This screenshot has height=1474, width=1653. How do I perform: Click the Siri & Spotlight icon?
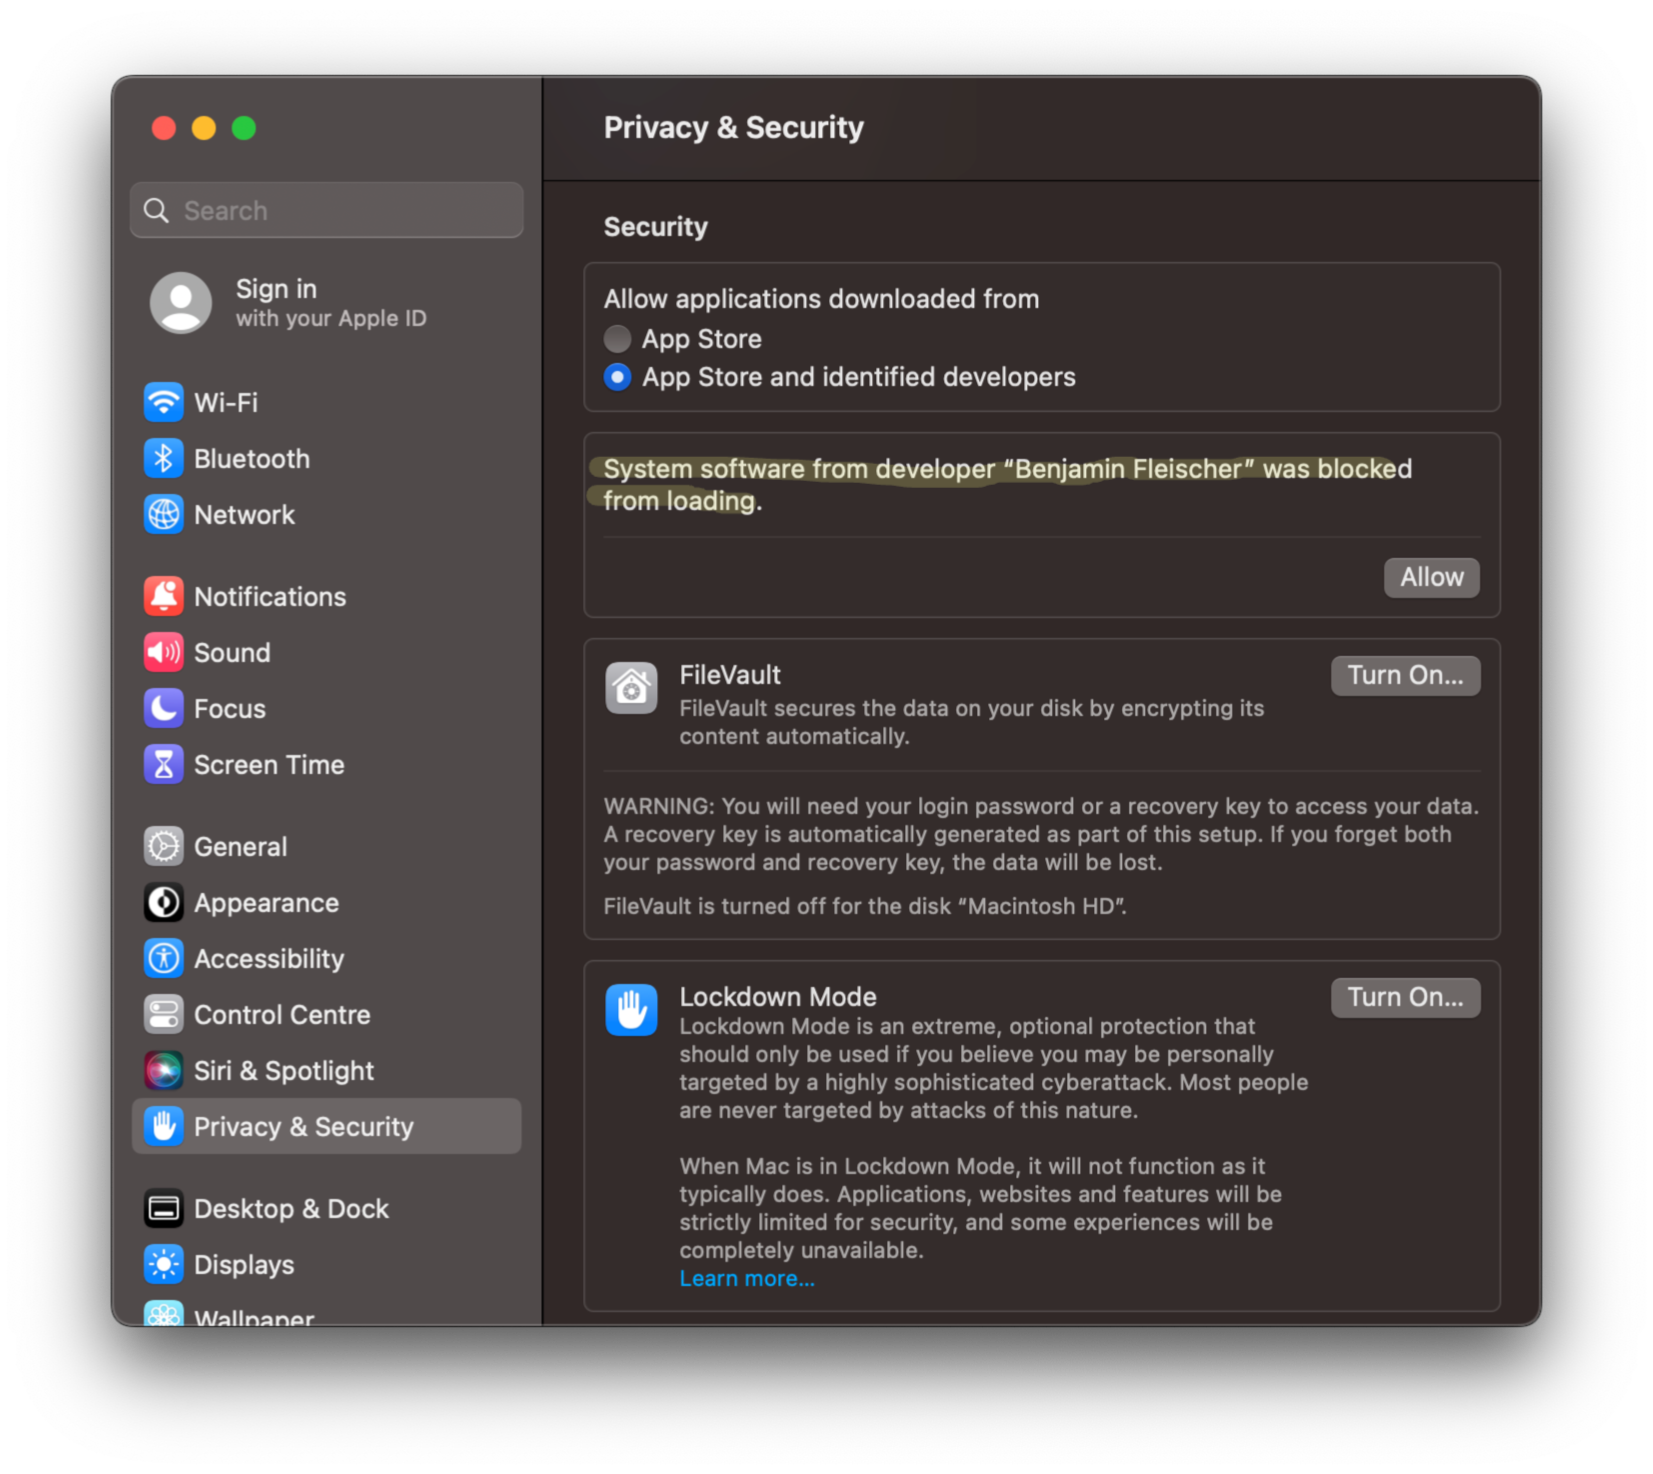tap(163, 1070)
